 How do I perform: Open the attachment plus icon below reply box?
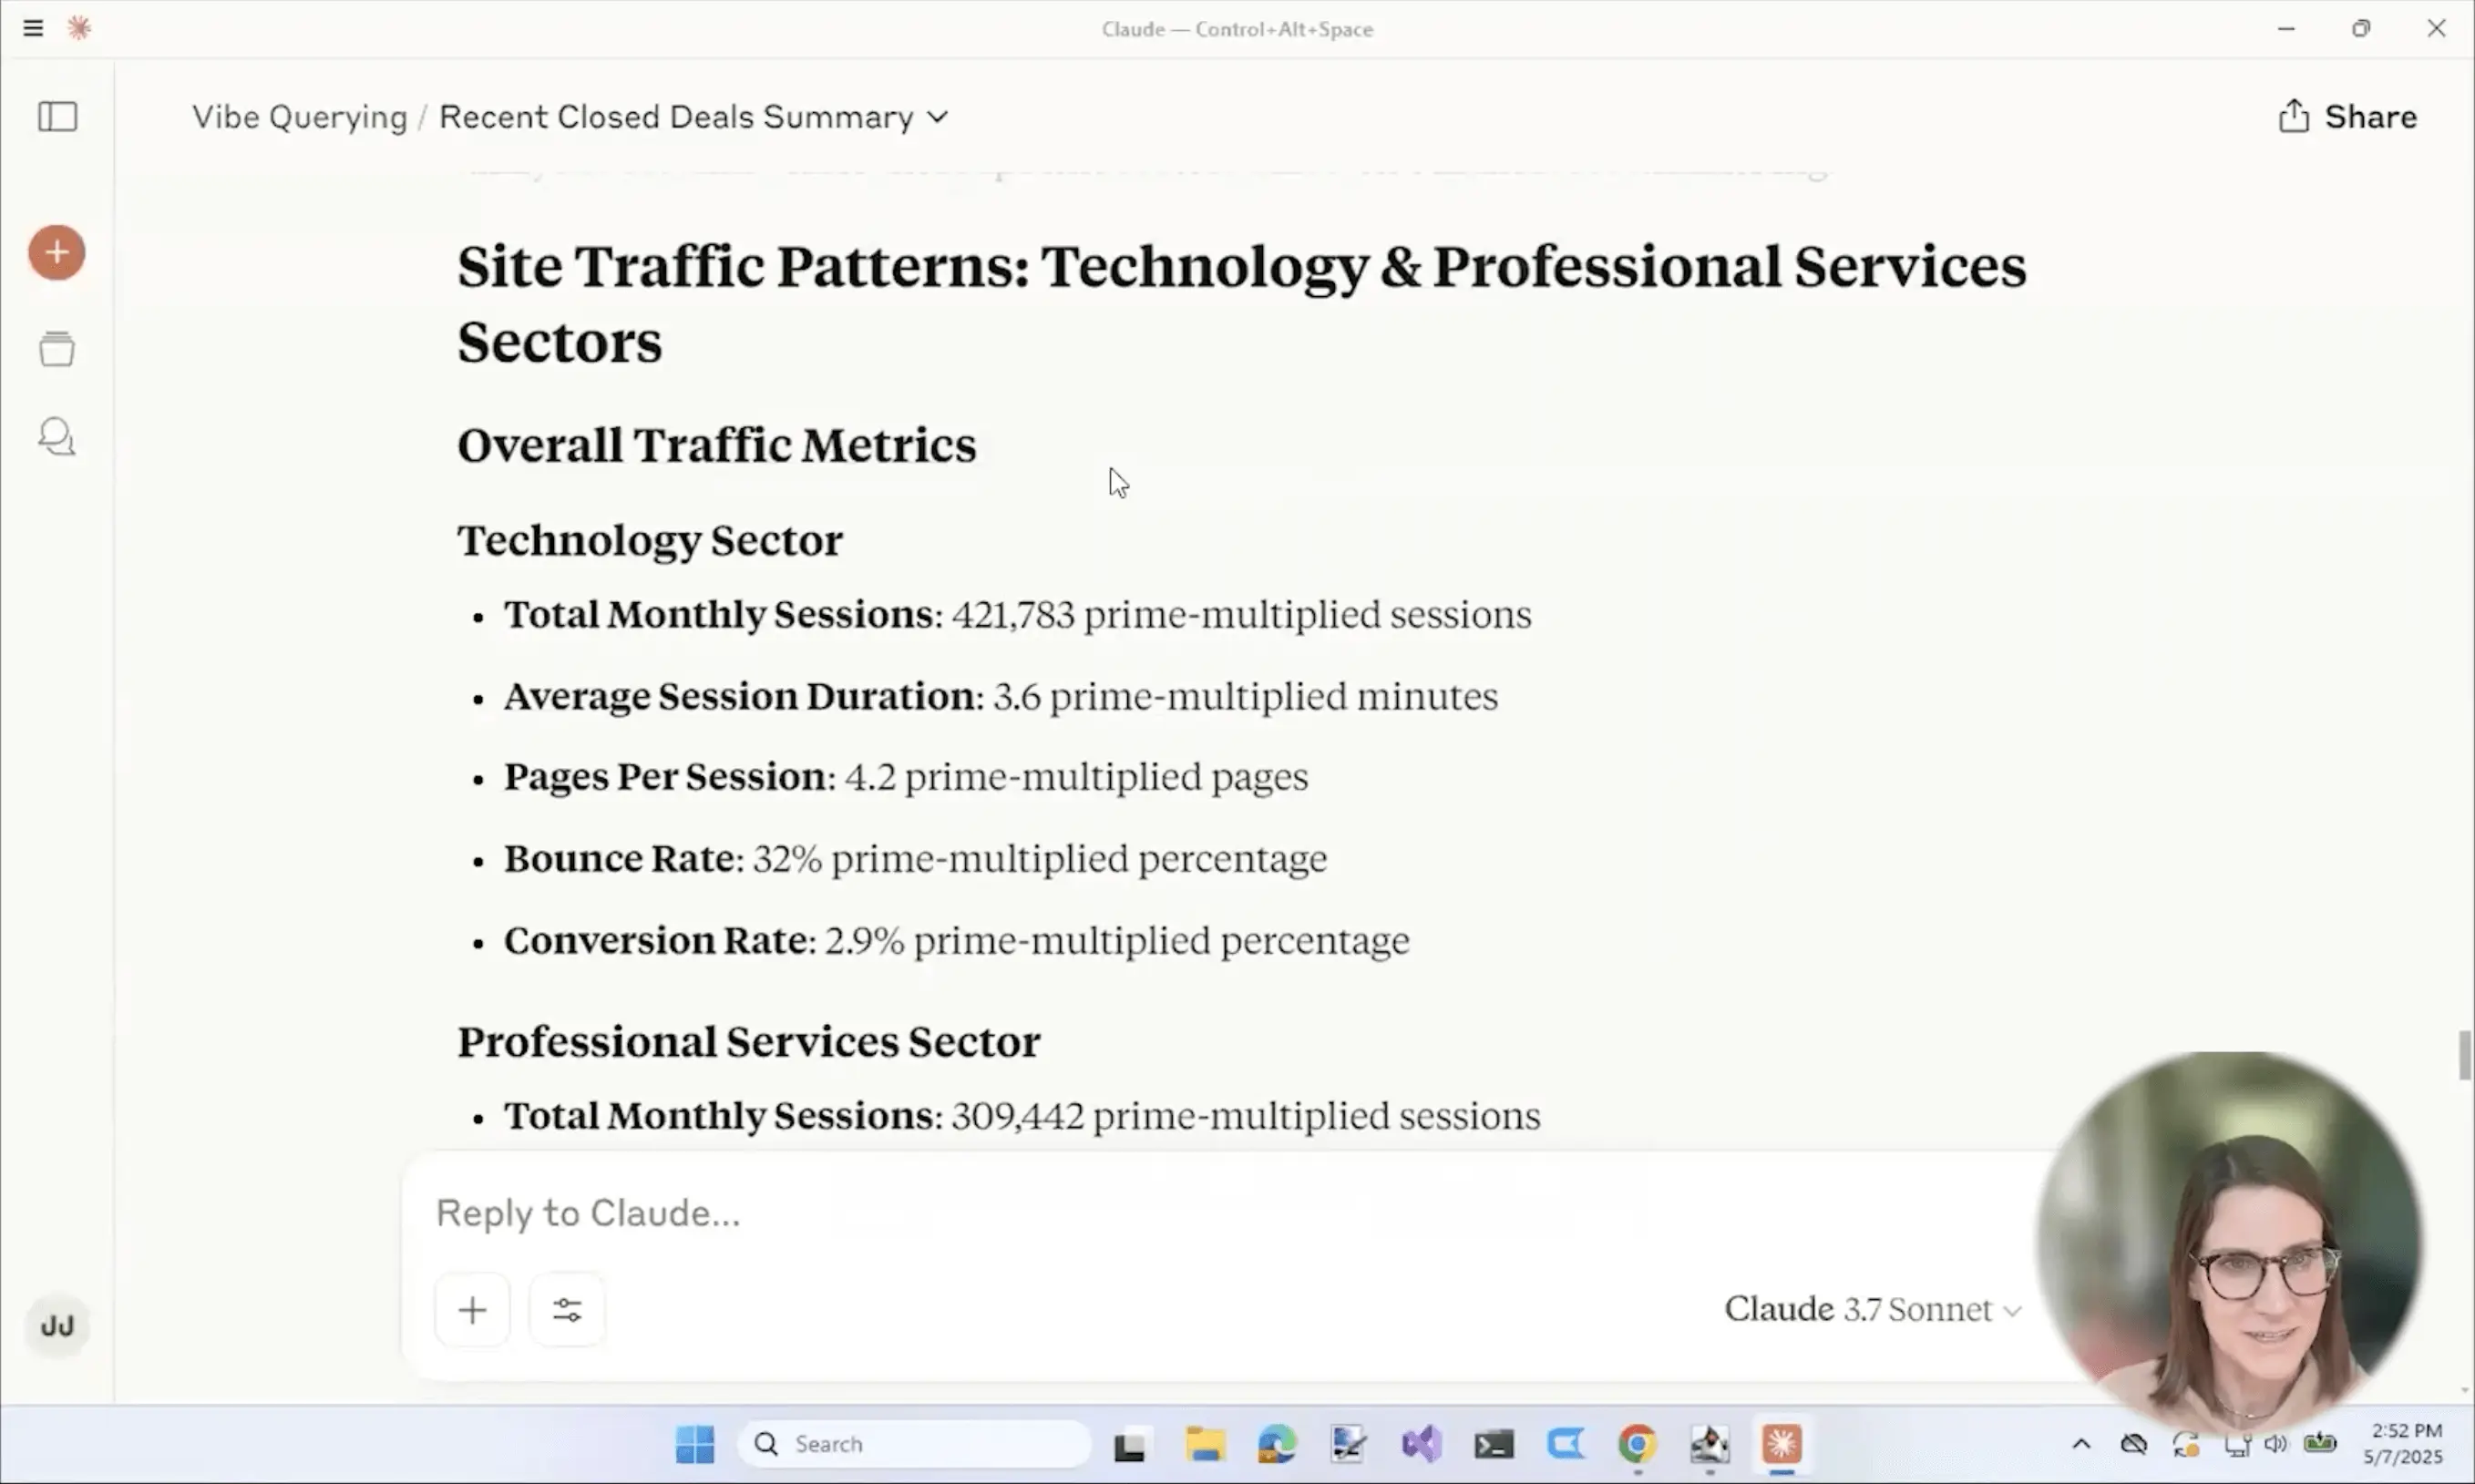pyautogui.click(x=472, y=1308)
